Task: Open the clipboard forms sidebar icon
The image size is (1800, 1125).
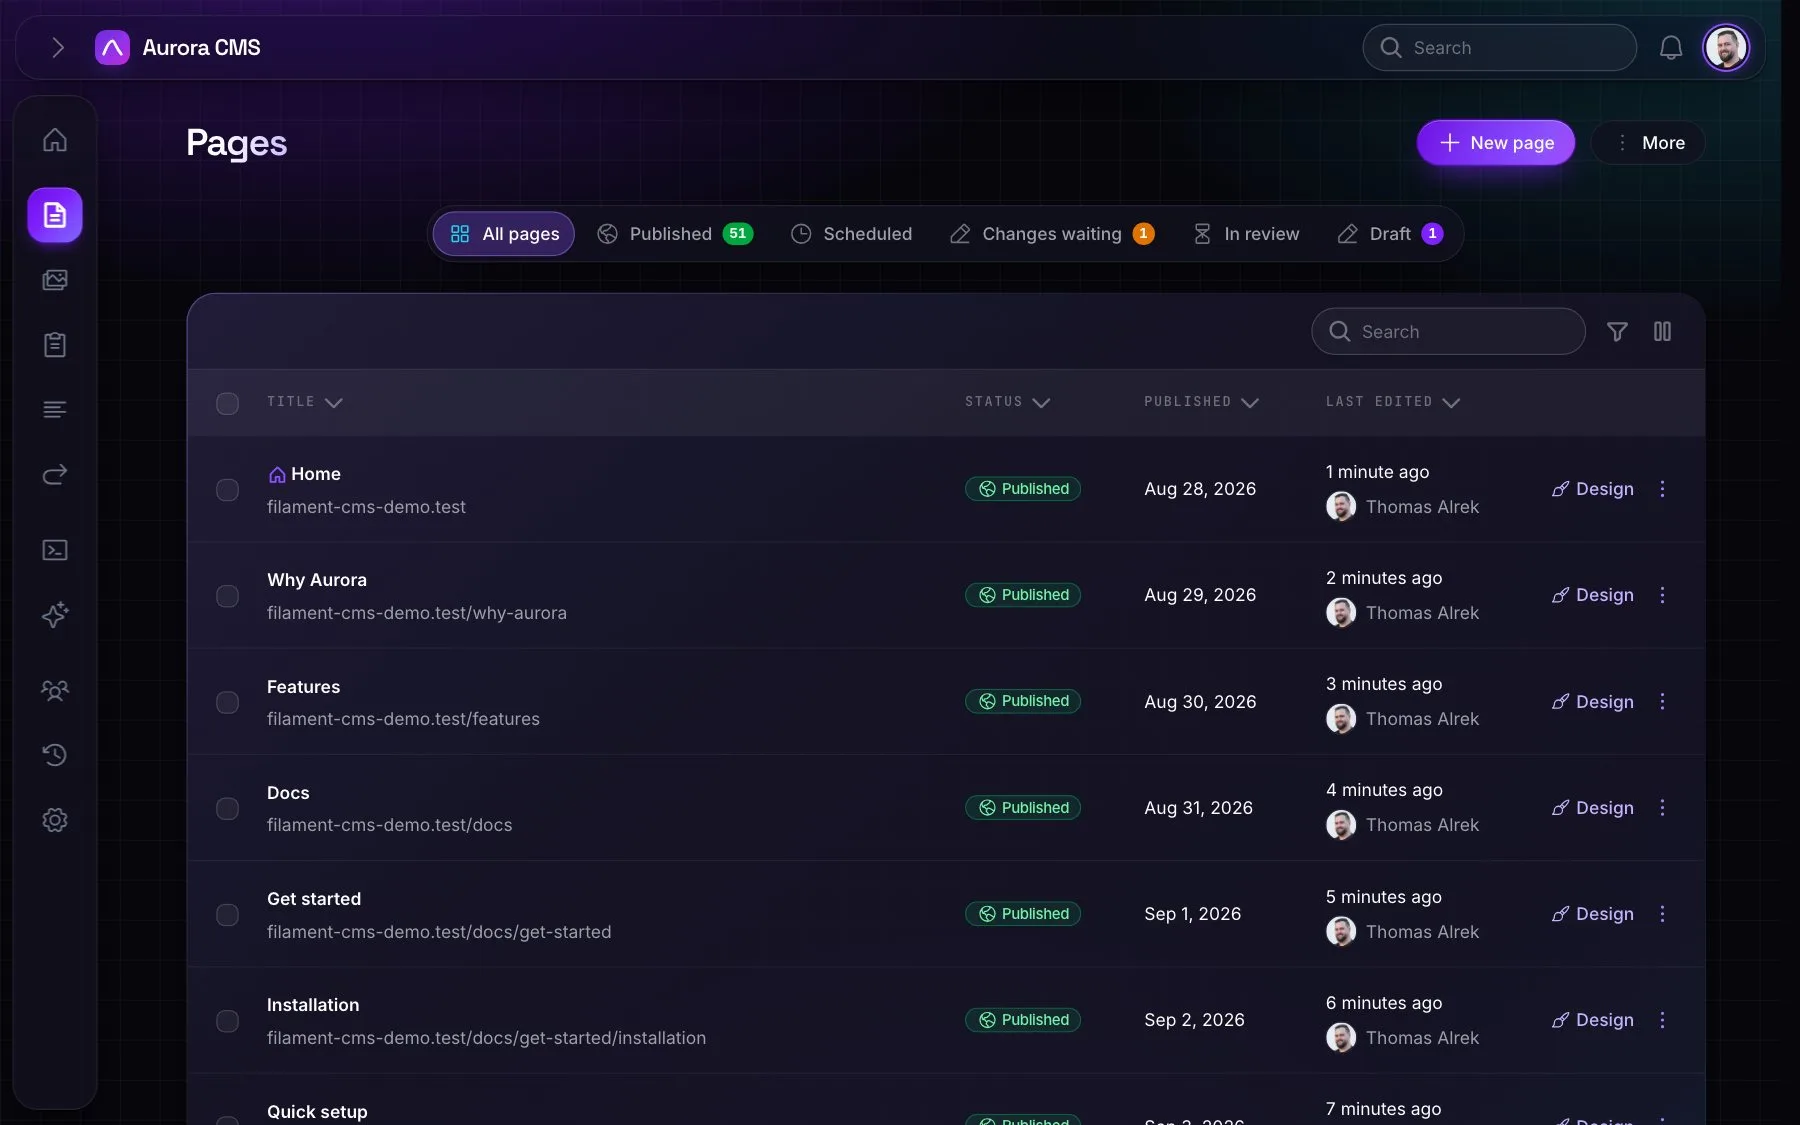Action: pos(55,345)
